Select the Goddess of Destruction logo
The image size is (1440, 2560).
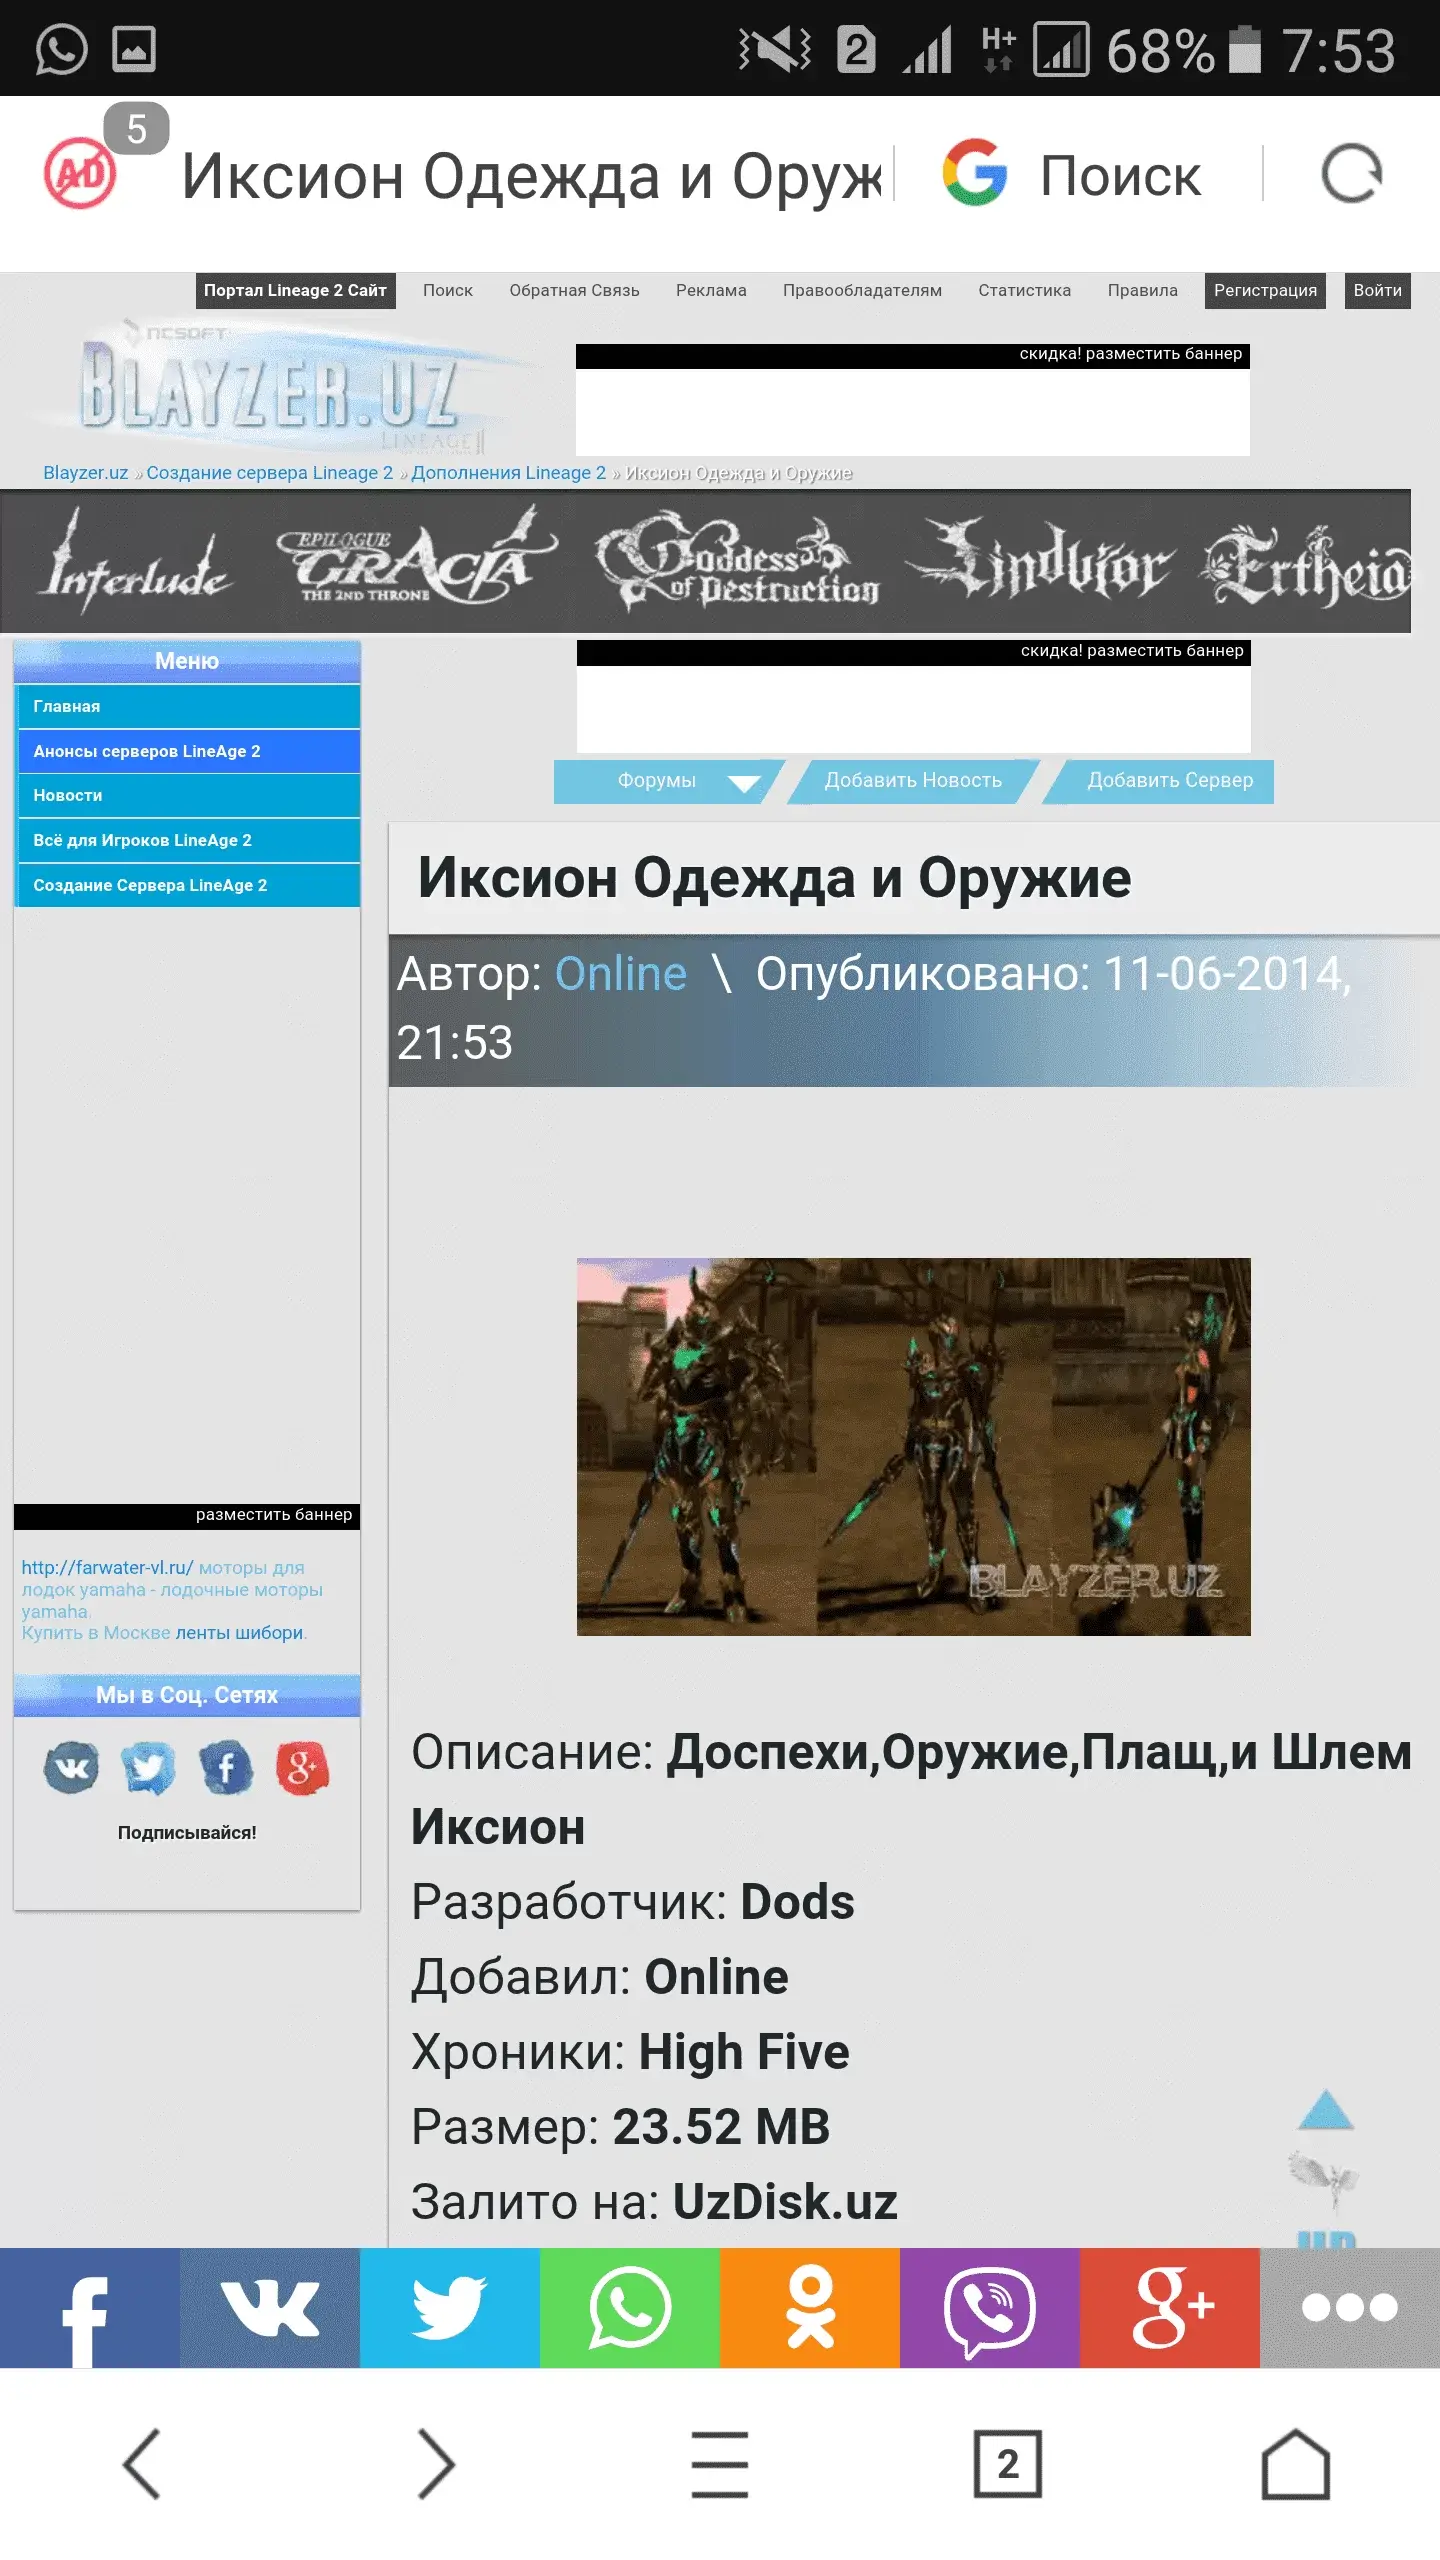[x=738, y=562]
